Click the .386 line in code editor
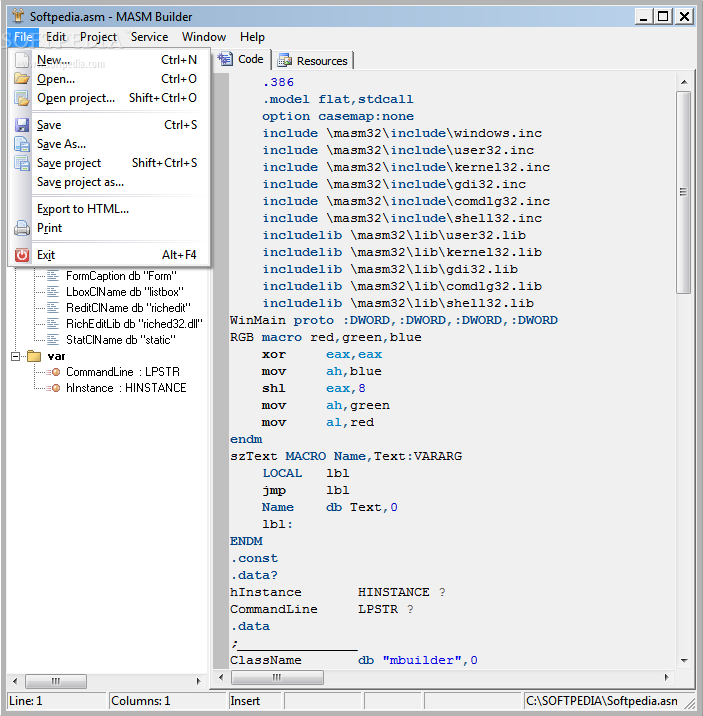This screenshot has width=703, height=716. [278, 82]
